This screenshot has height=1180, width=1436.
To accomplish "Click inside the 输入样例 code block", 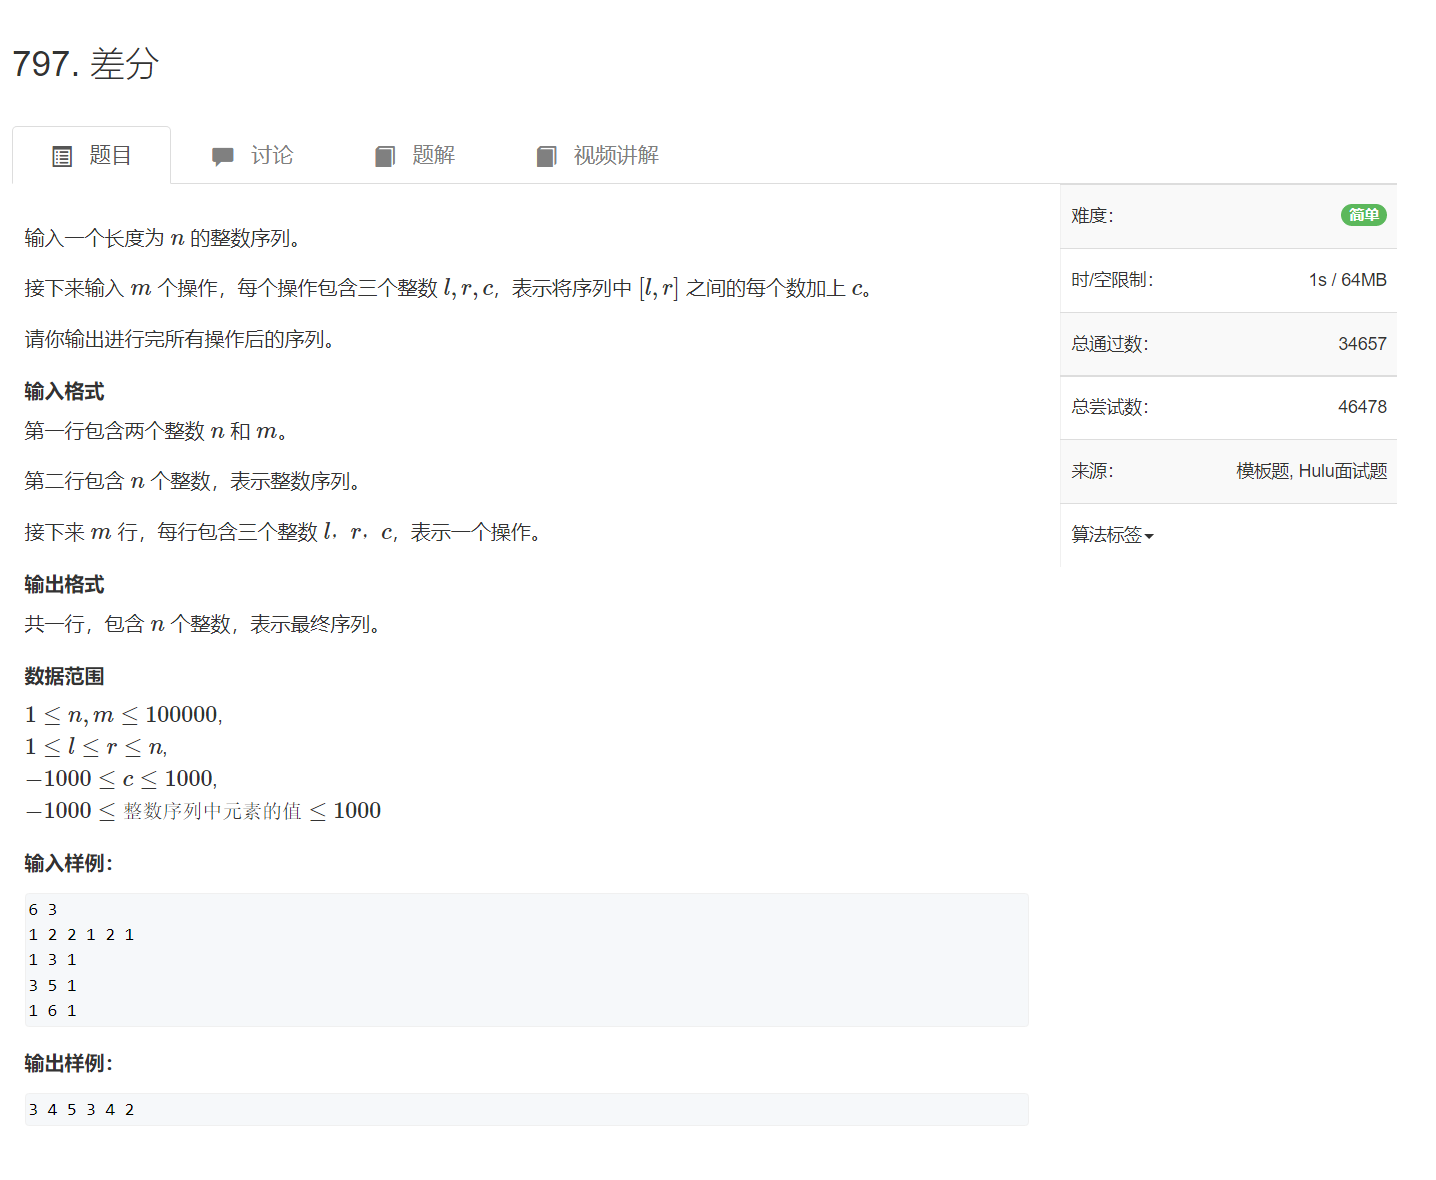I will click(526, 960).
